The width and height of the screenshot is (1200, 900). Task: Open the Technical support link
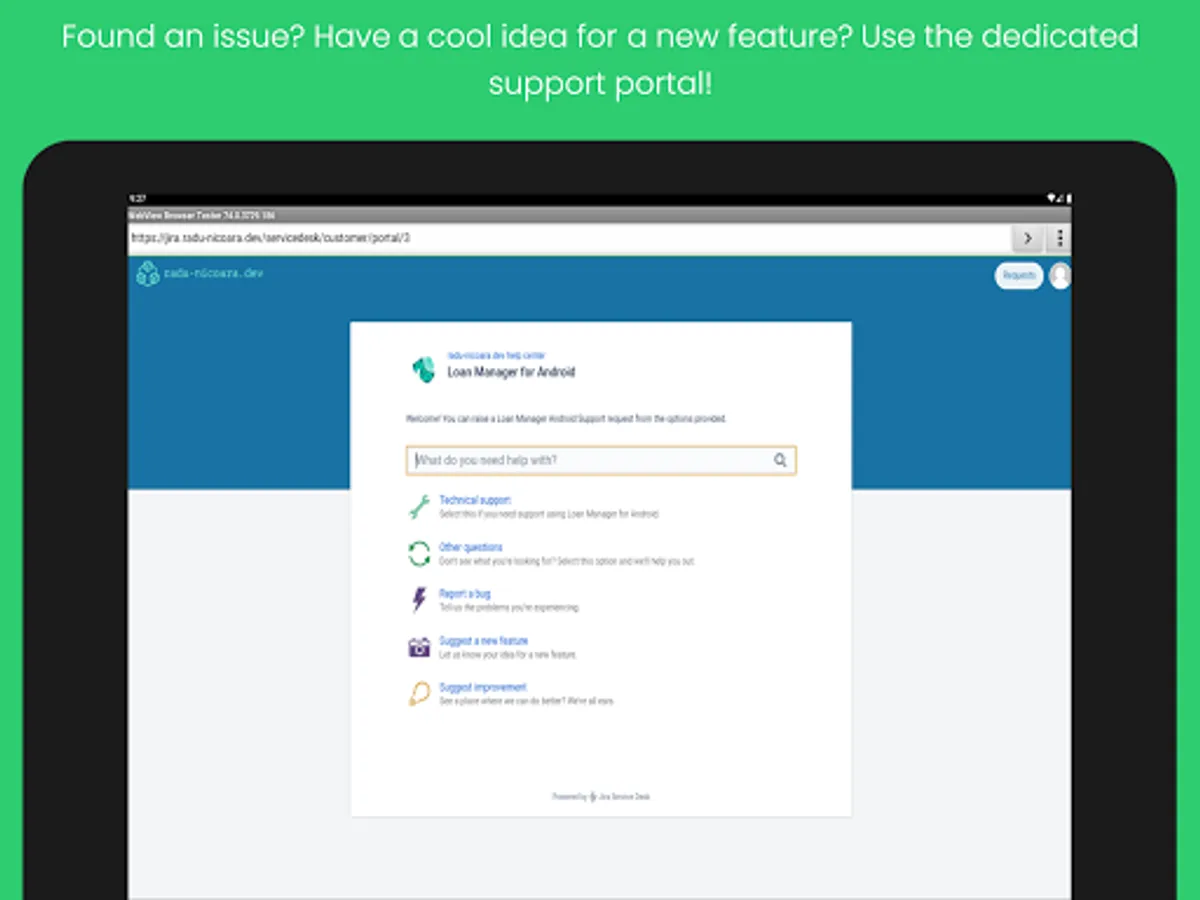[x=475, y=500]
